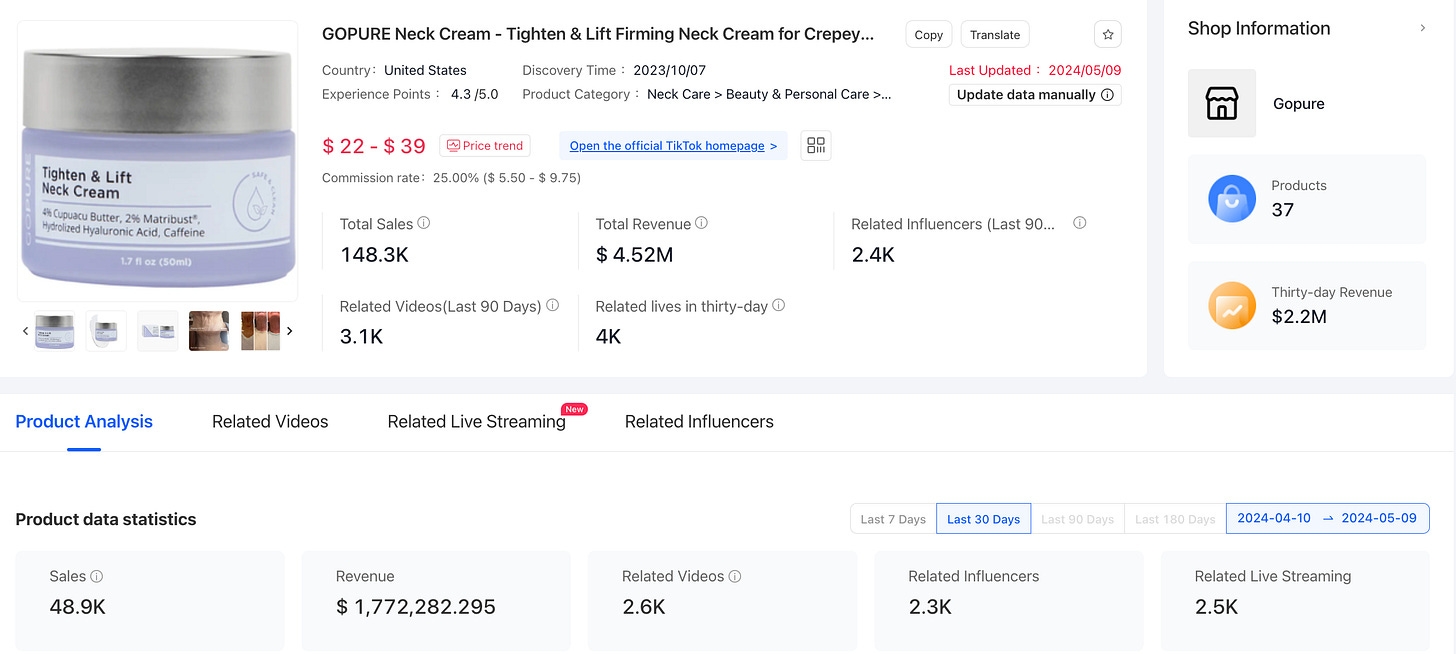Select Last 30 Days range
The height and width of the screenshot is (654, 1456).
coord(983,519)
